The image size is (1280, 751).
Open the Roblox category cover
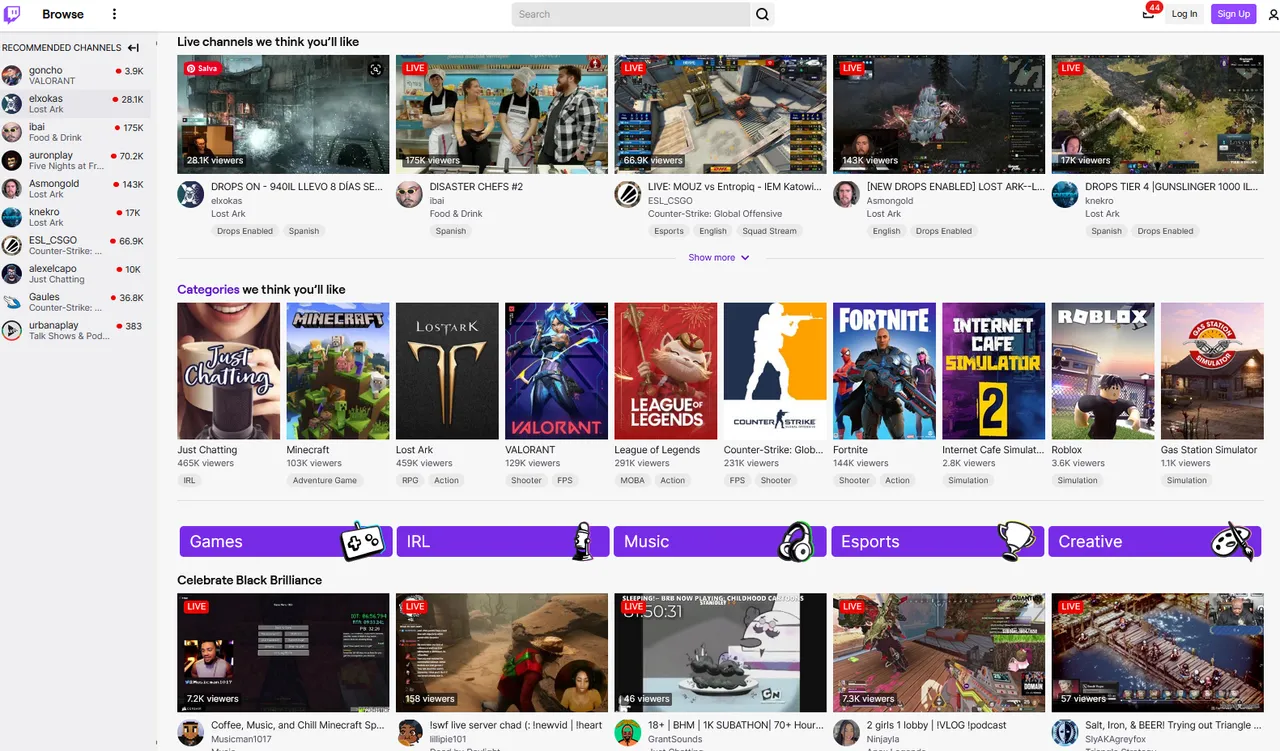[x=1103, y=371]
